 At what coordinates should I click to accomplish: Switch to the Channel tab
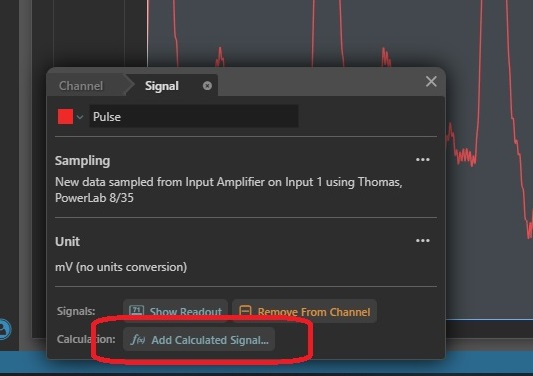coord(81,86)
